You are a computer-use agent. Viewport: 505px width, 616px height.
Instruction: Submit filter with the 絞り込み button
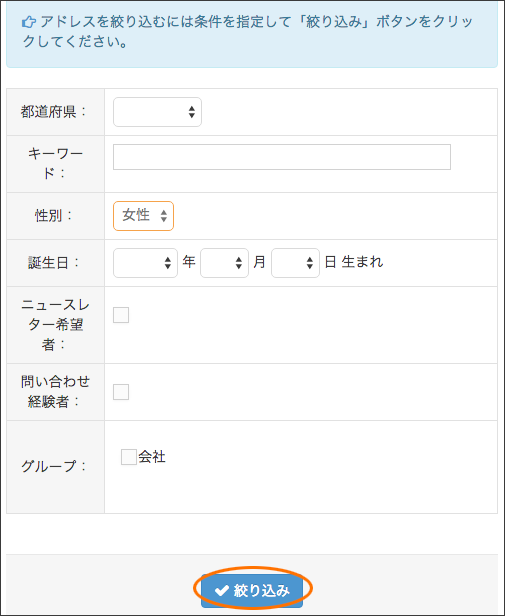pyautogui.click(x=252, y=590)
